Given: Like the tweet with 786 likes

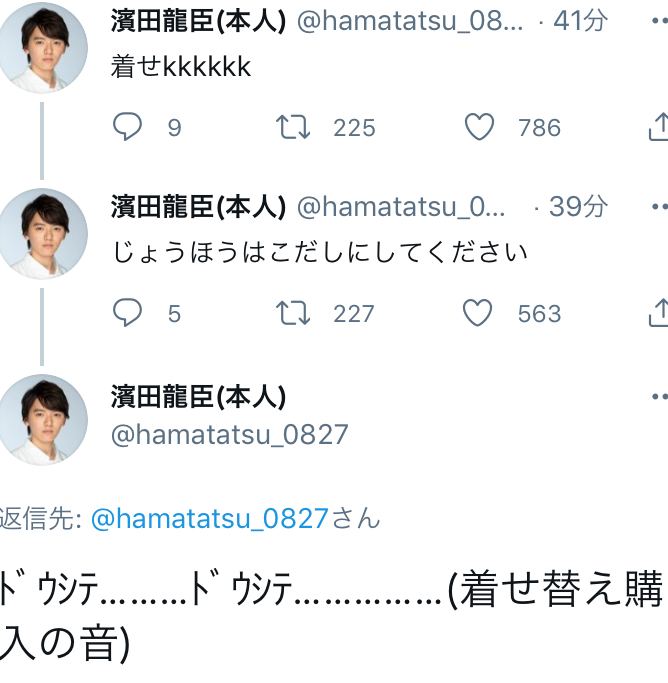Looking at the screenshot, I should click(x=480, y=127).
